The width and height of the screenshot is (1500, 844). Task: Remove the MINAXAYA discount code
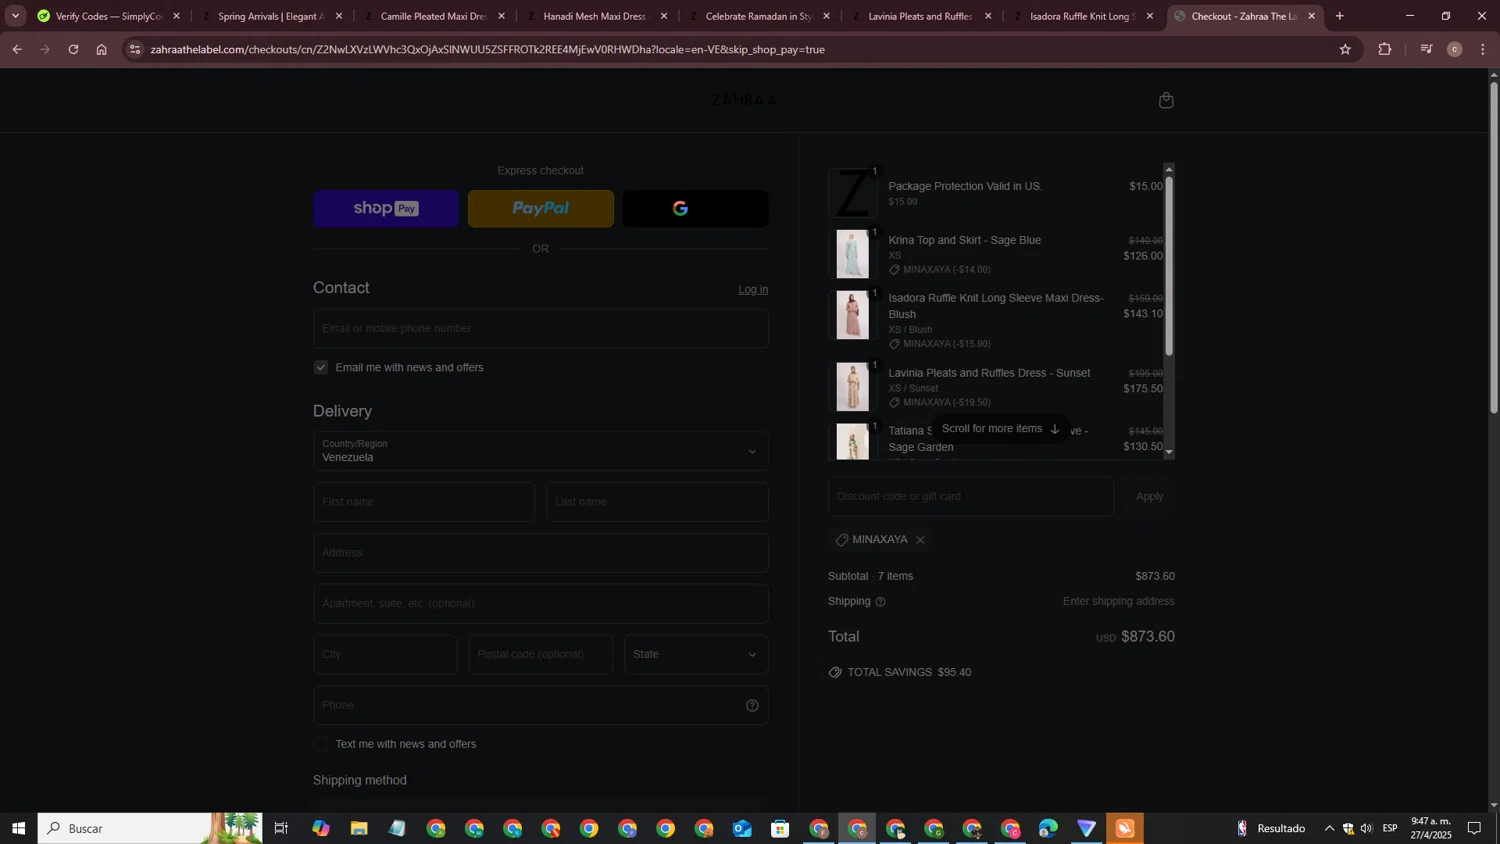(x=920, y=540)
